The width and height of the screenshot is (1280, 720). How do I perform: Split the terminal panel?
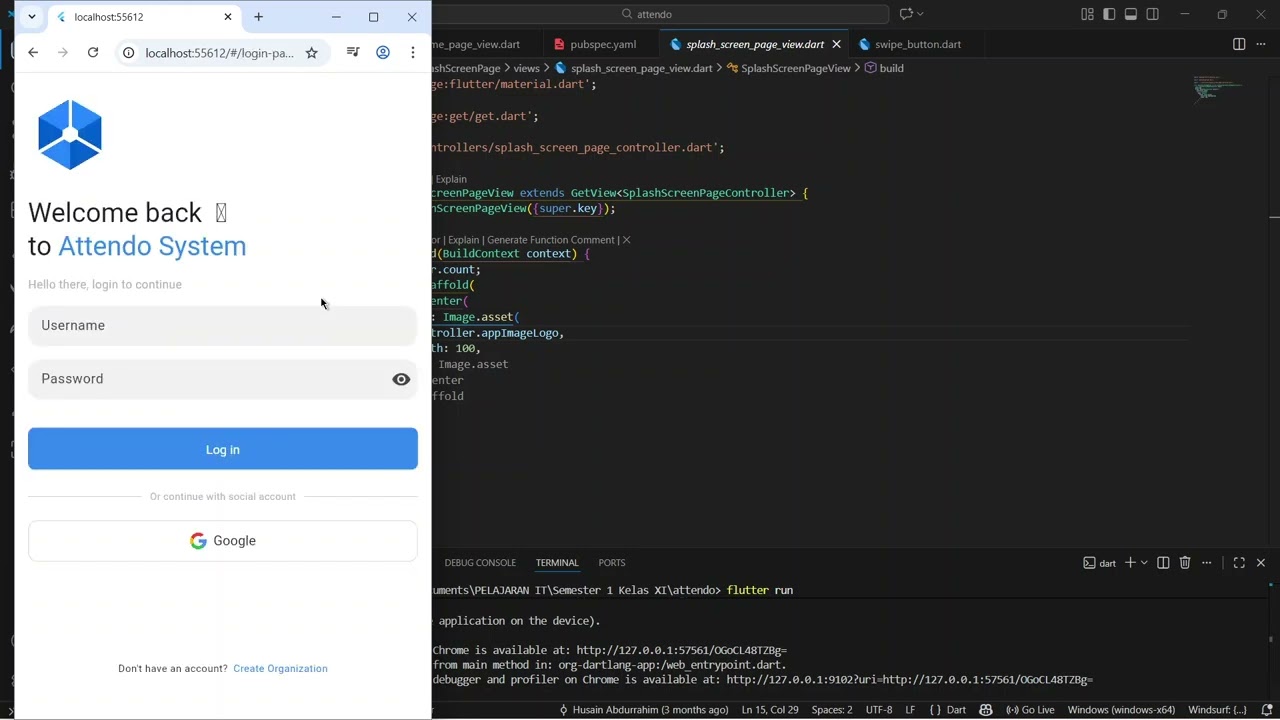click(x=1163, y=563)
